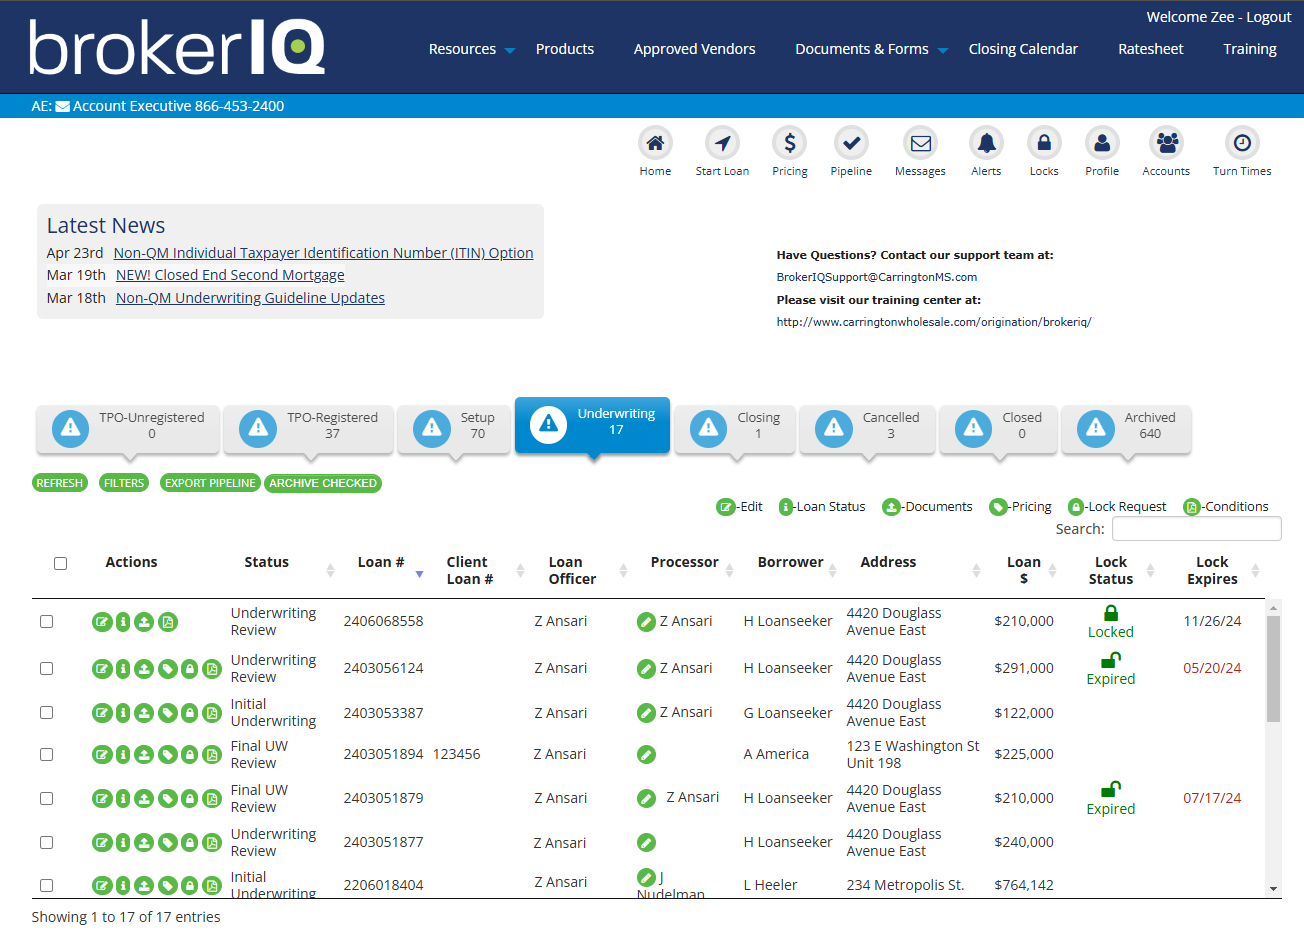Click the scrollbar up arrow of the table
The width and height of the screenshot is (1304, 932).
[x=1273, y=607]
